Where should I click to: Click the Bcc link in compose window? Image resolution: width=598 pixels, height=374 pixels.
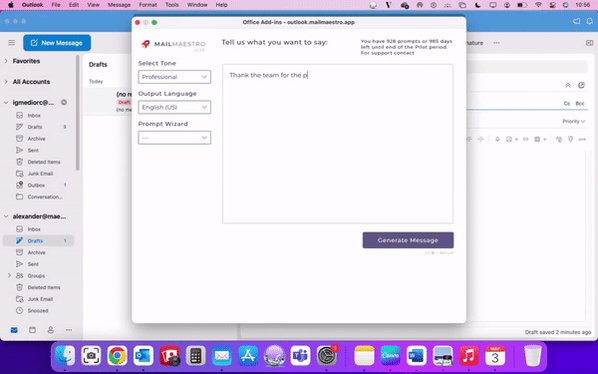click(580, 103)
